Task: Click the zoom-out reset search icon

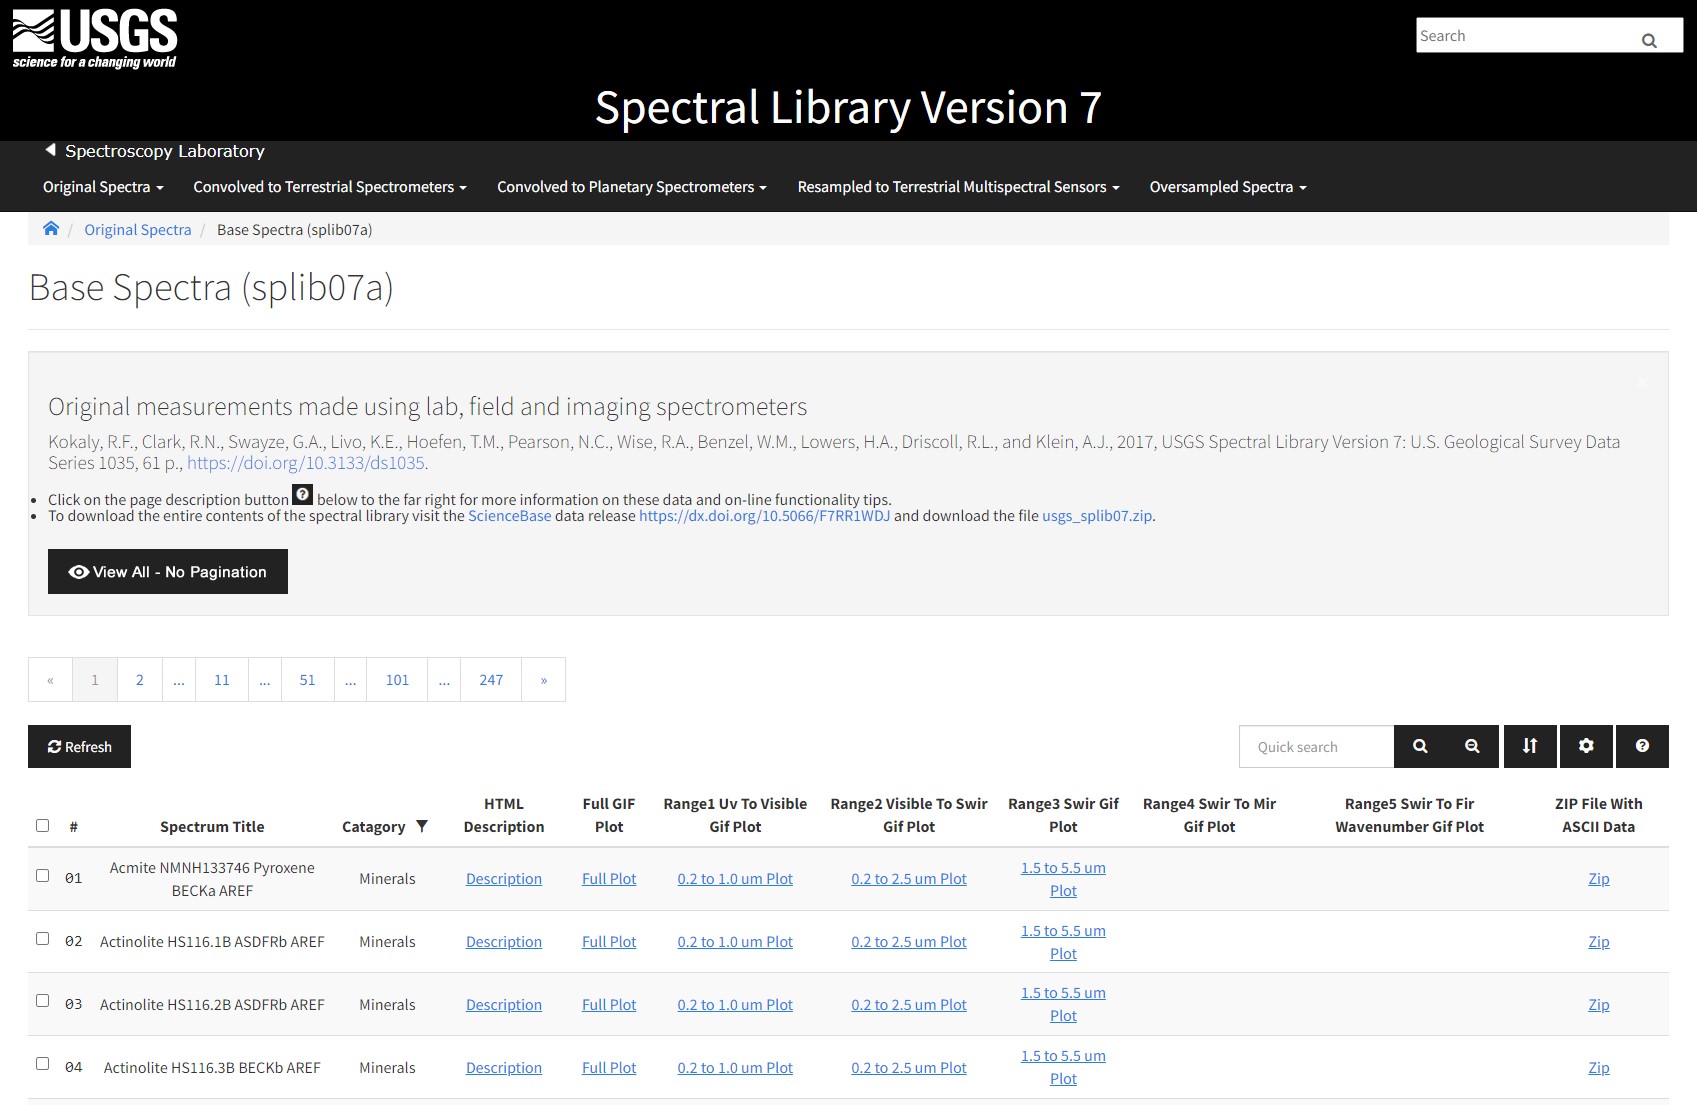Action: (x=1472, y=747)
